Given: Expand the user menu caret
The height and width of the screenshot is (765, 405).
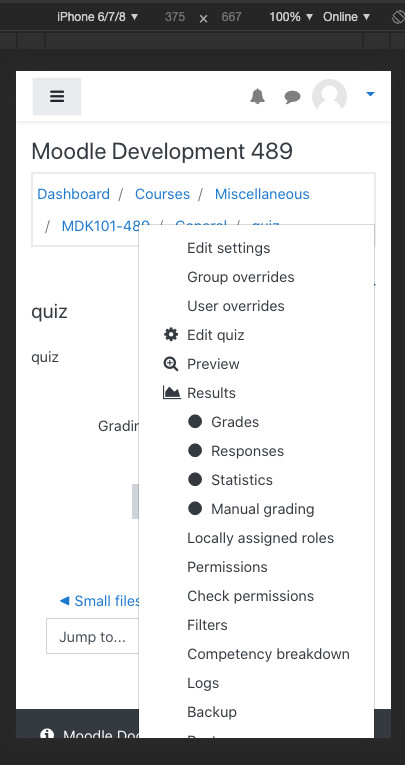Looking at the screenshot, I should point(370,94).
